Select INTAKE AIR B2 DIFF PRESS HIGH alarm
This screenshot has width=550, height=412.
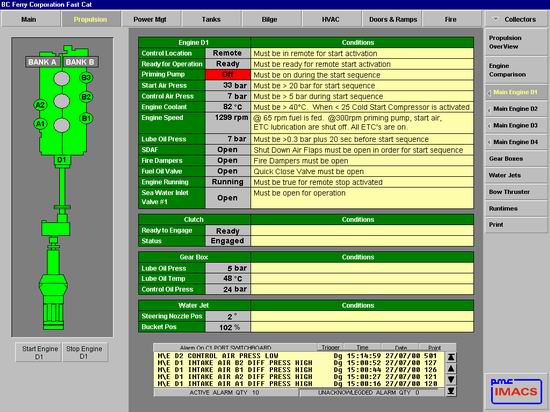pyautogui.click(x=297, y=363)
